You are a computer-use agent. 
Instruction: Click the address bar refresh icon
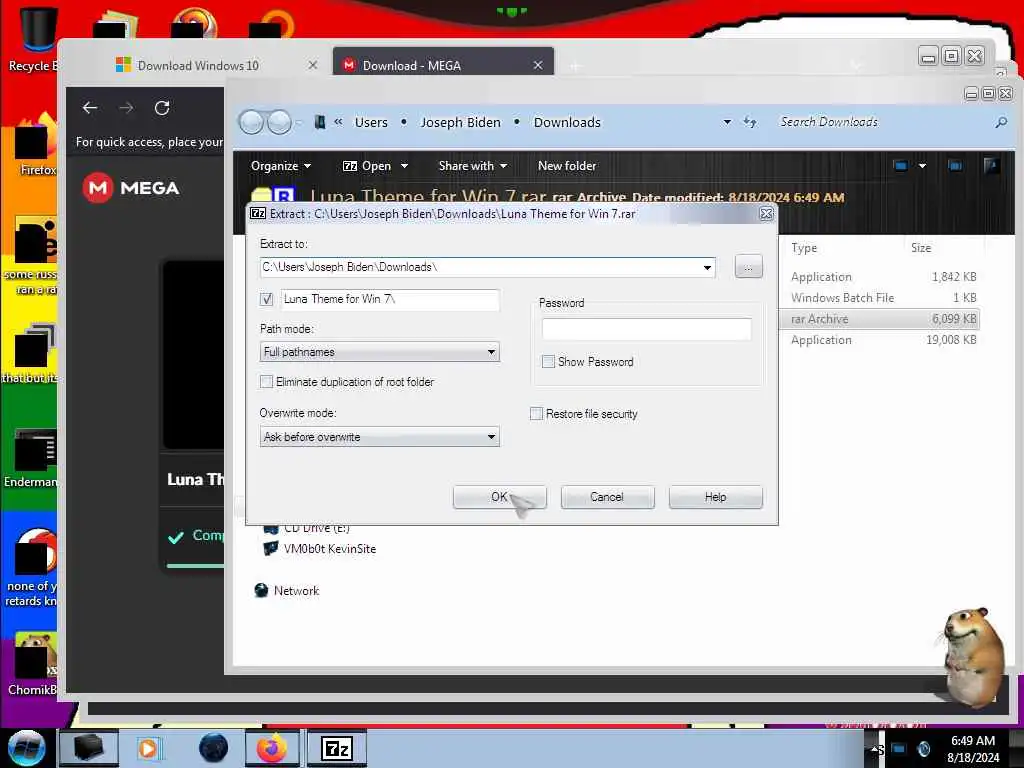pyautogui.click(x=750, y=122)
